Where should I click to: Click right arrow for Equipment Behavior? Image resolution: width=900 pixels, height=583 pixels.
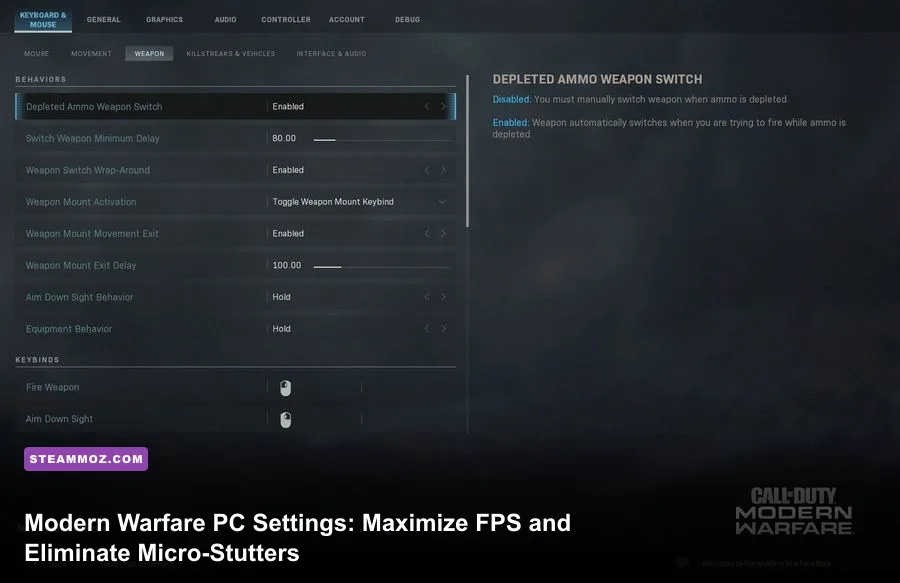point(443,329)
